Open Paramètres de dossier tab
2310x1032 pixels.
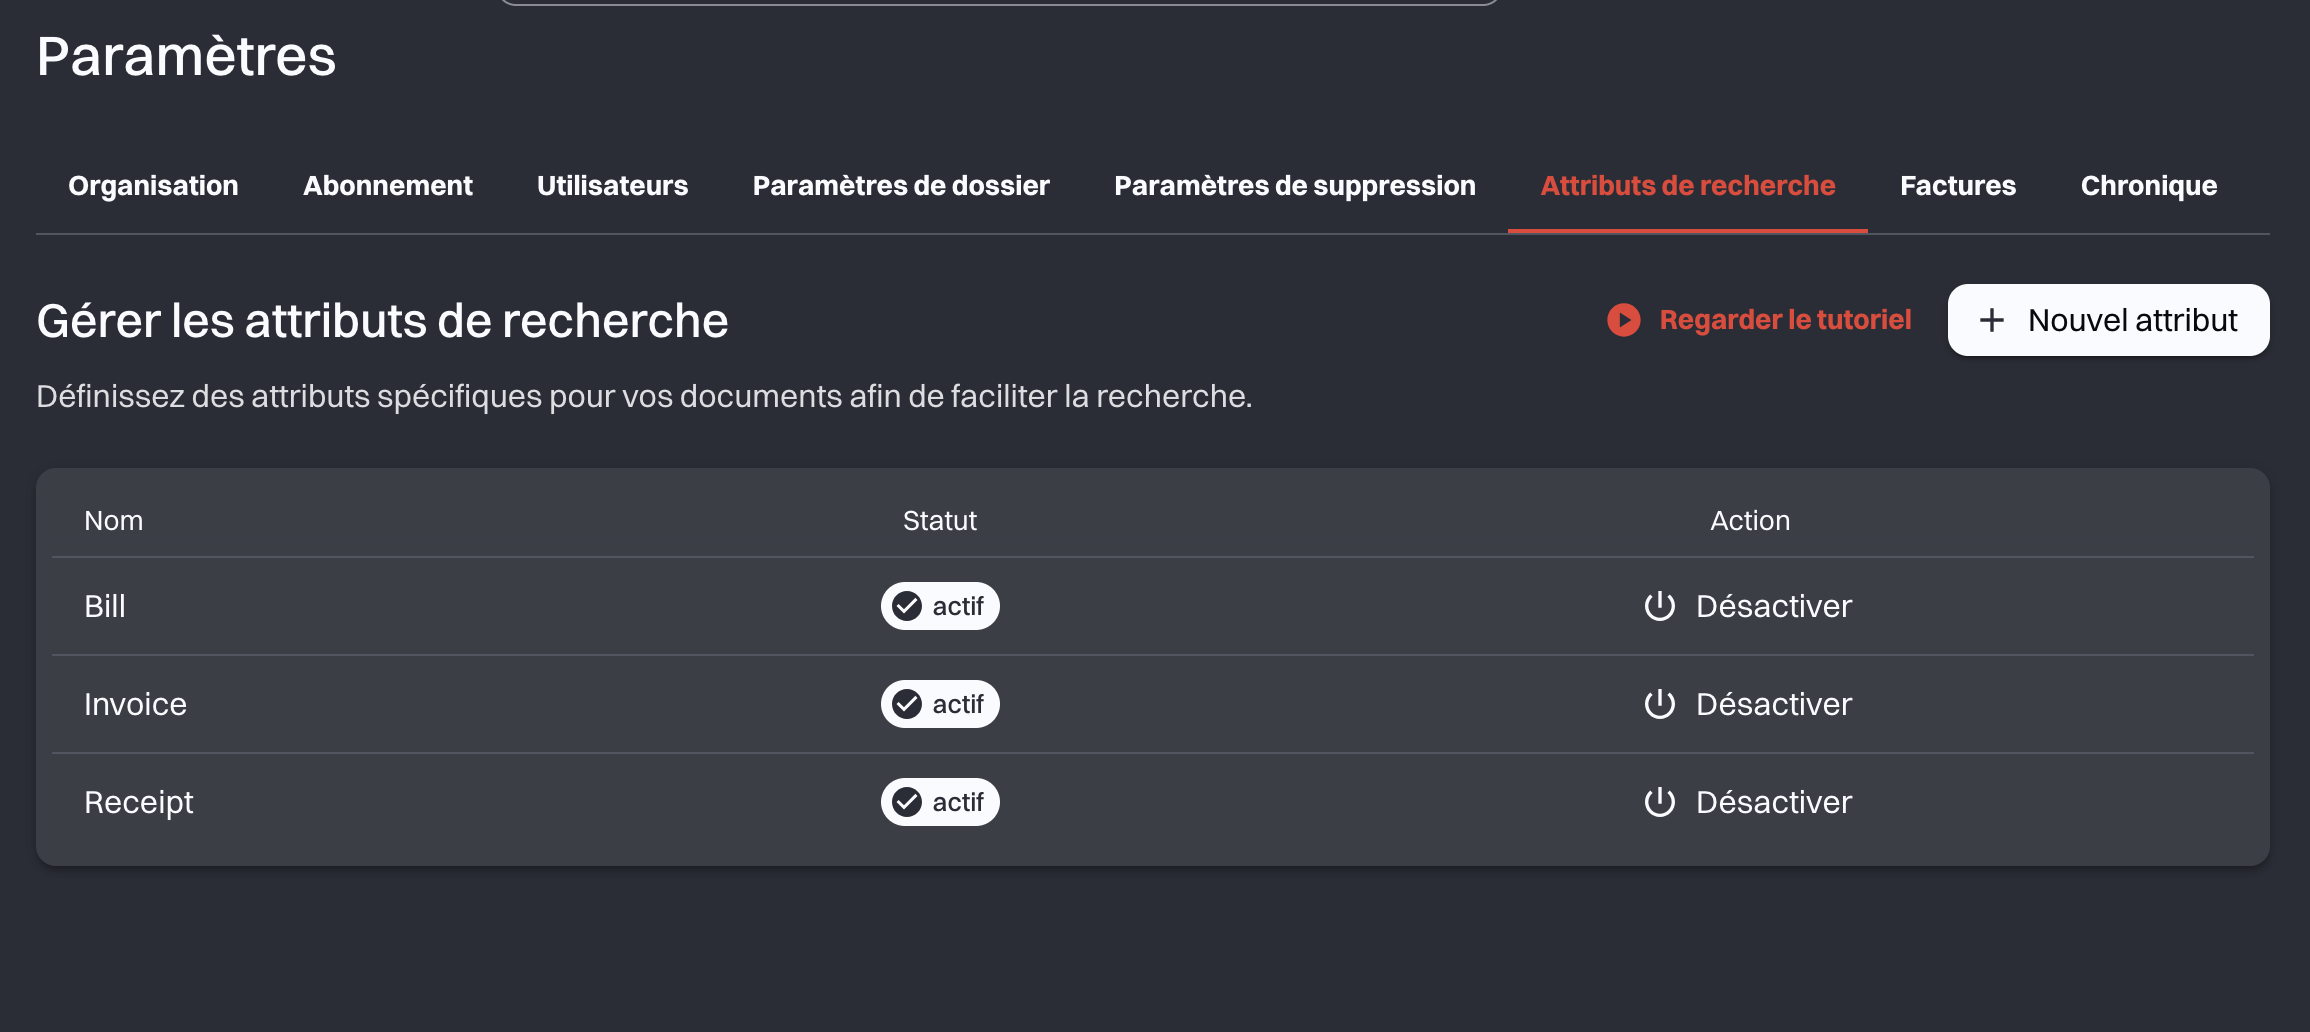pyautogui.click(x=901, y=186)
